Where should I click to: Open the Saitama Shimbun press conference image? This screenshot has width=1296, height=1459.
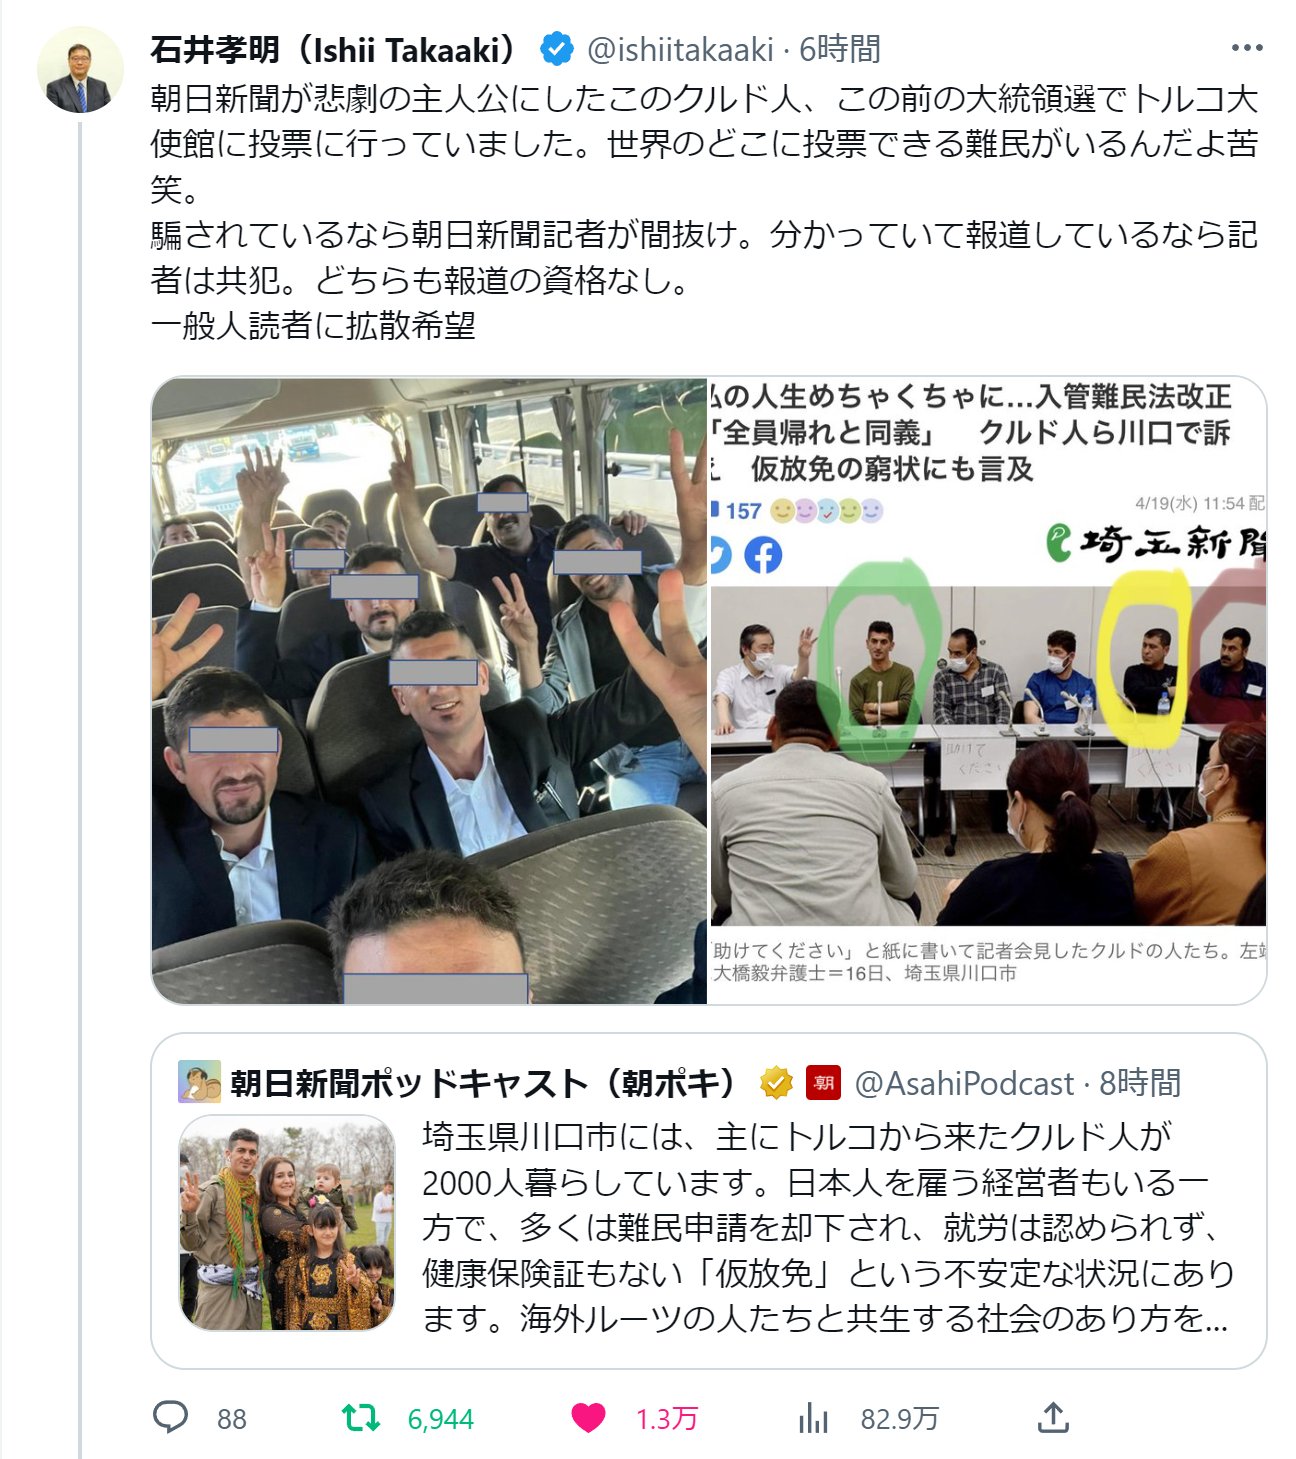(x=988, y=690)
